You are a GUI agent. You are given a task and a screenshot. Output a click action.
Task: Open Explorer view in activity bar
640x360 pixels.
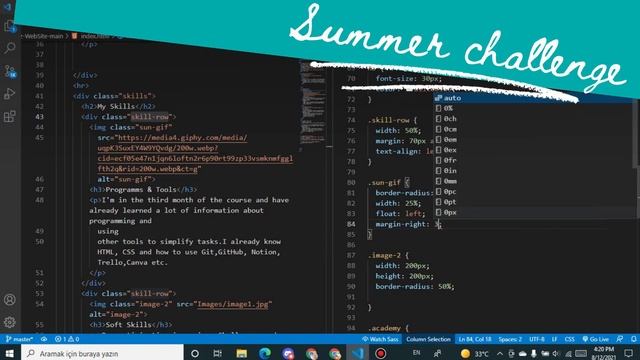(x=10, y=26)
